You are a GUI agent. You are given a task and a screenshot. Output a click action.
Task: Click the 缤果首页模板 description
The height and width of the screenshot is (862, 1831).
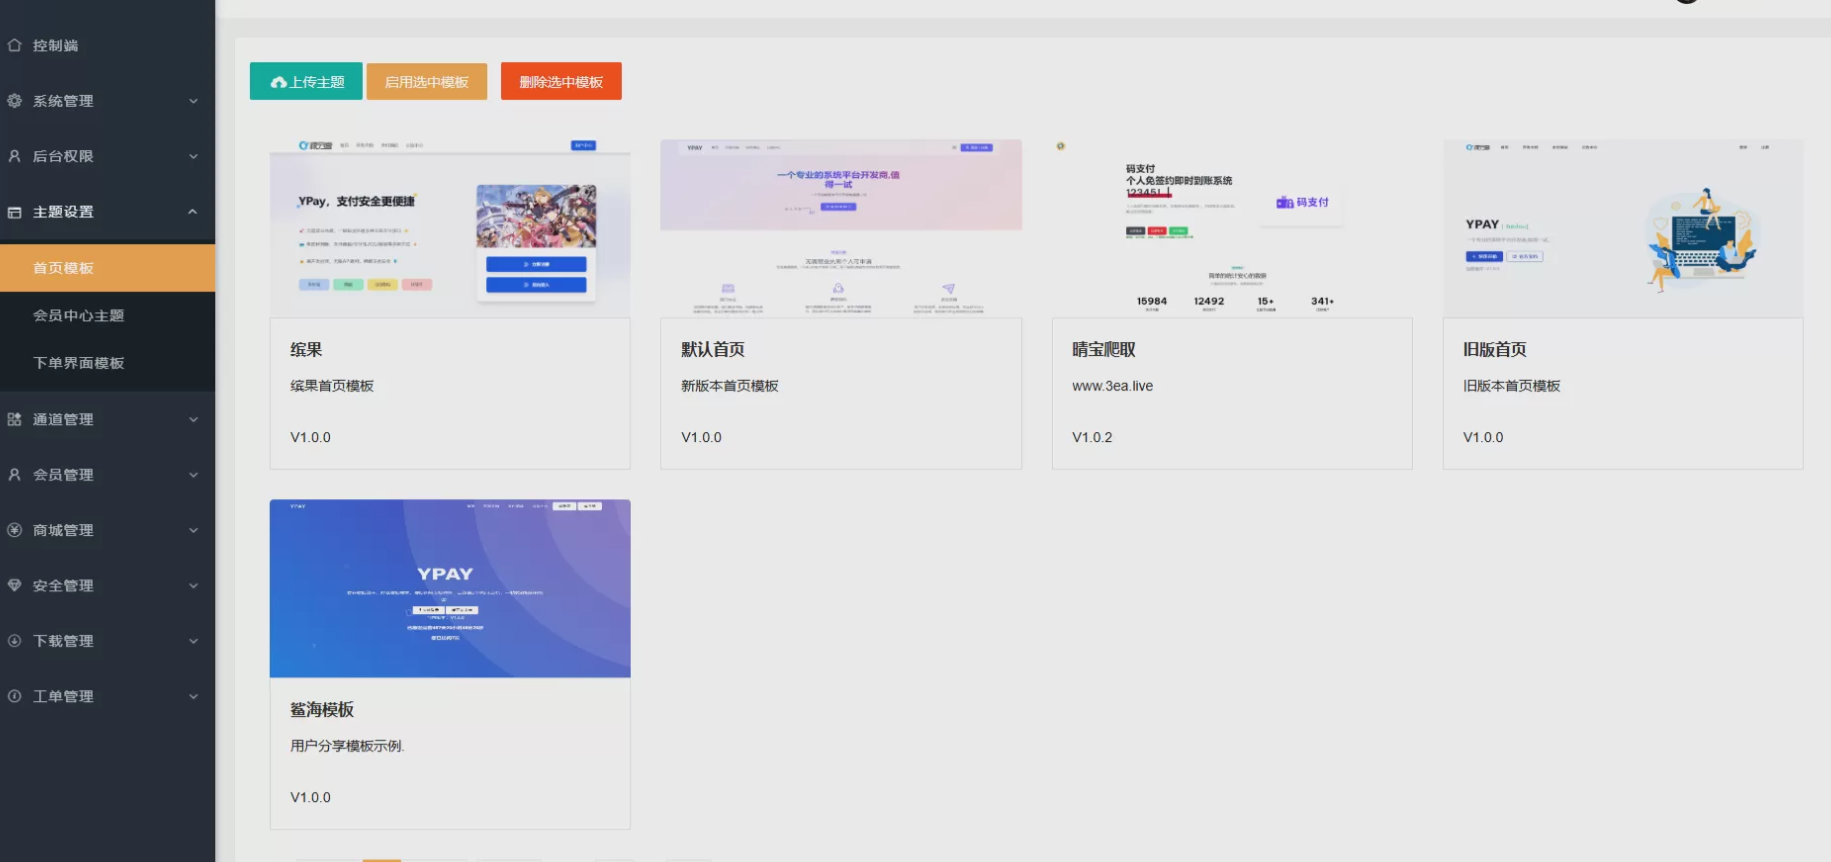332,386
